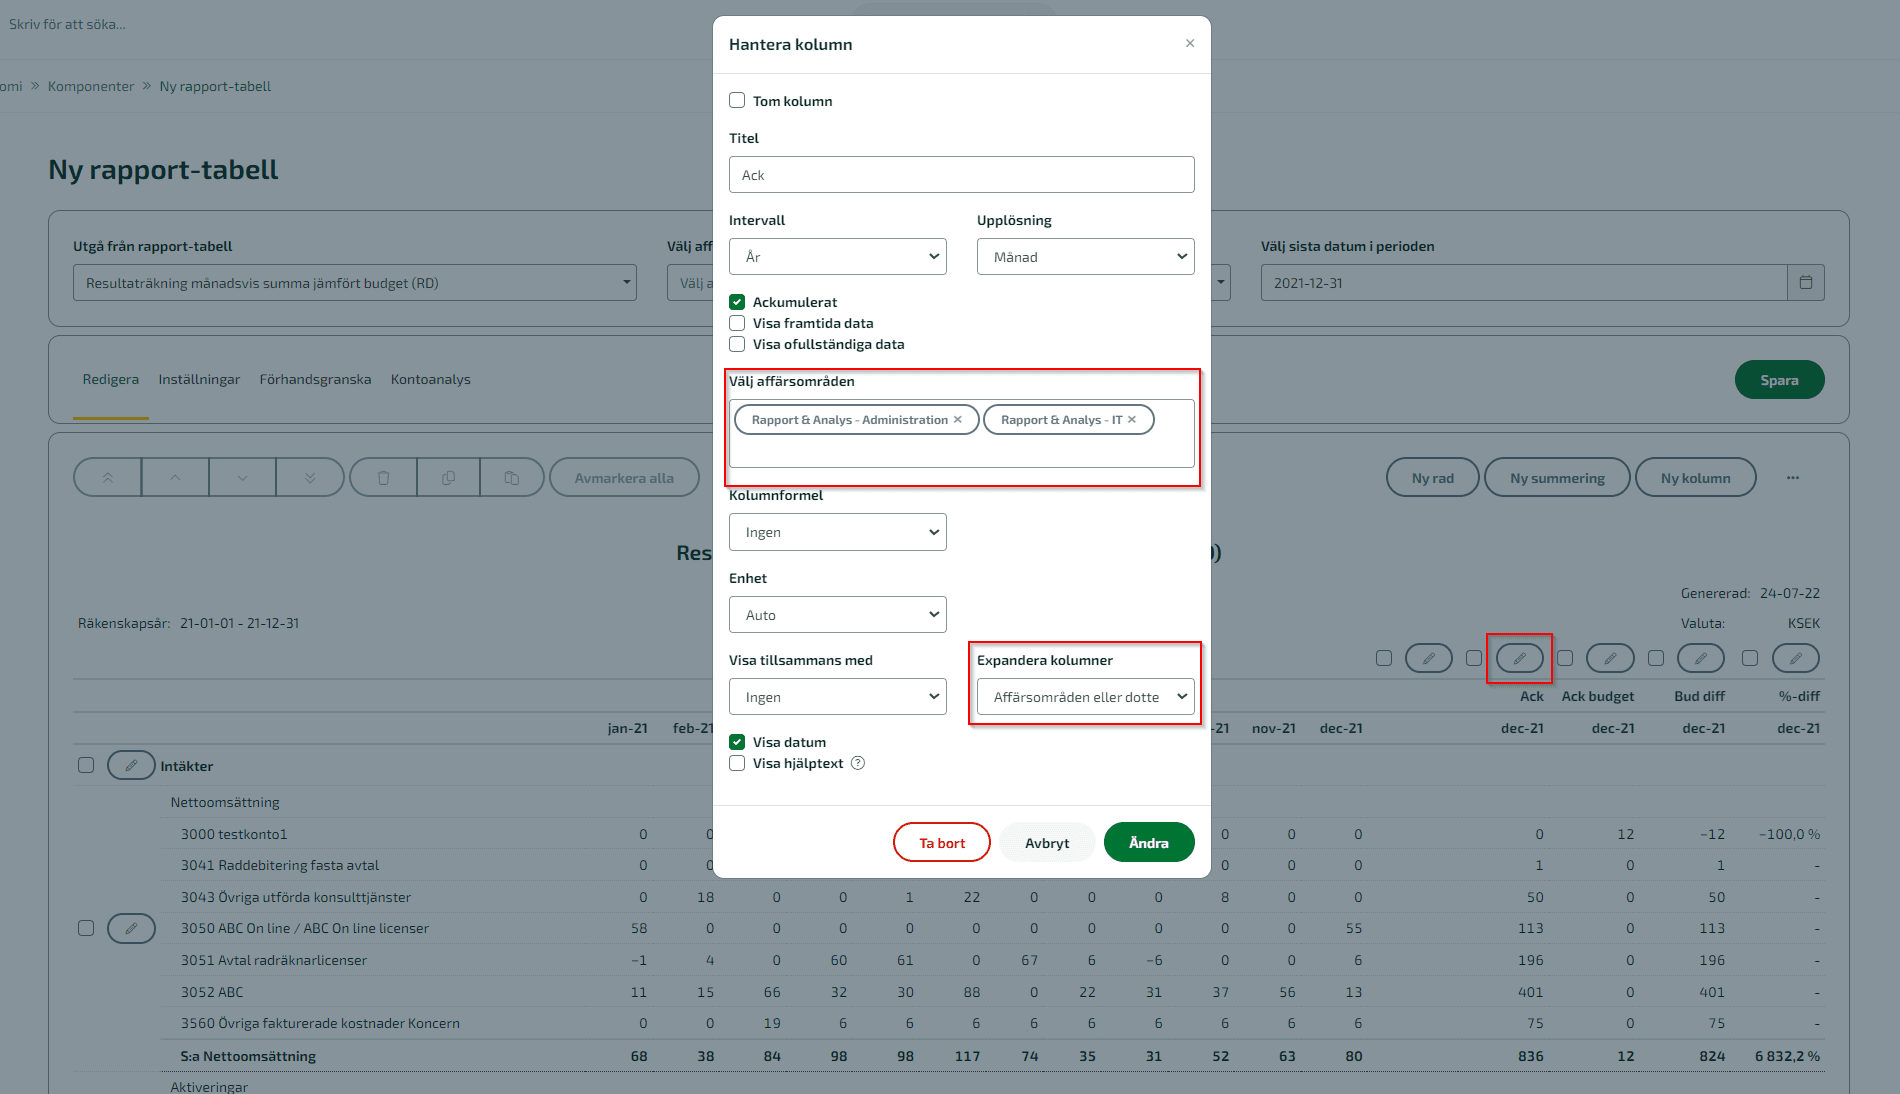This screenshot has height=1094, width=1900.
Task: Edit the Intäkter row pencil icon
Action: click(x=131, y=765)
